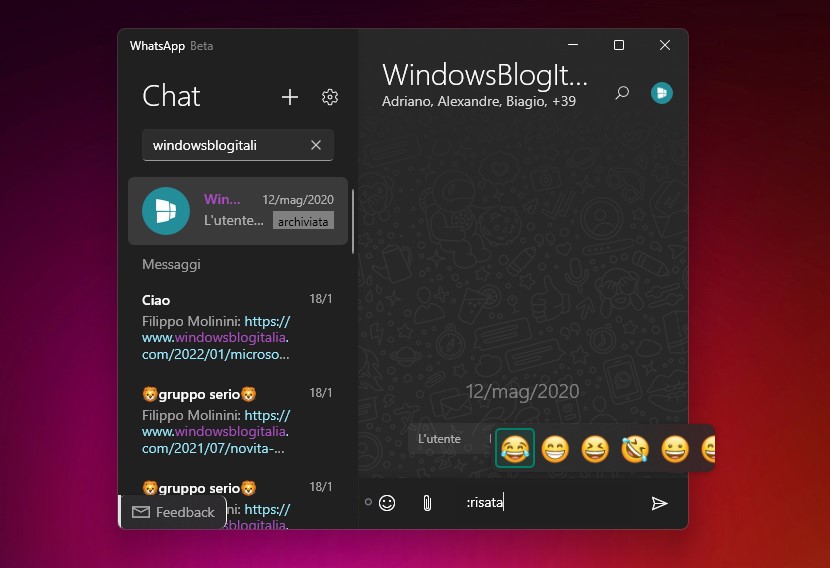This screenshot has width=830, height=568.
Task: Start a new chat with plus icon
Action: (290, 97)
